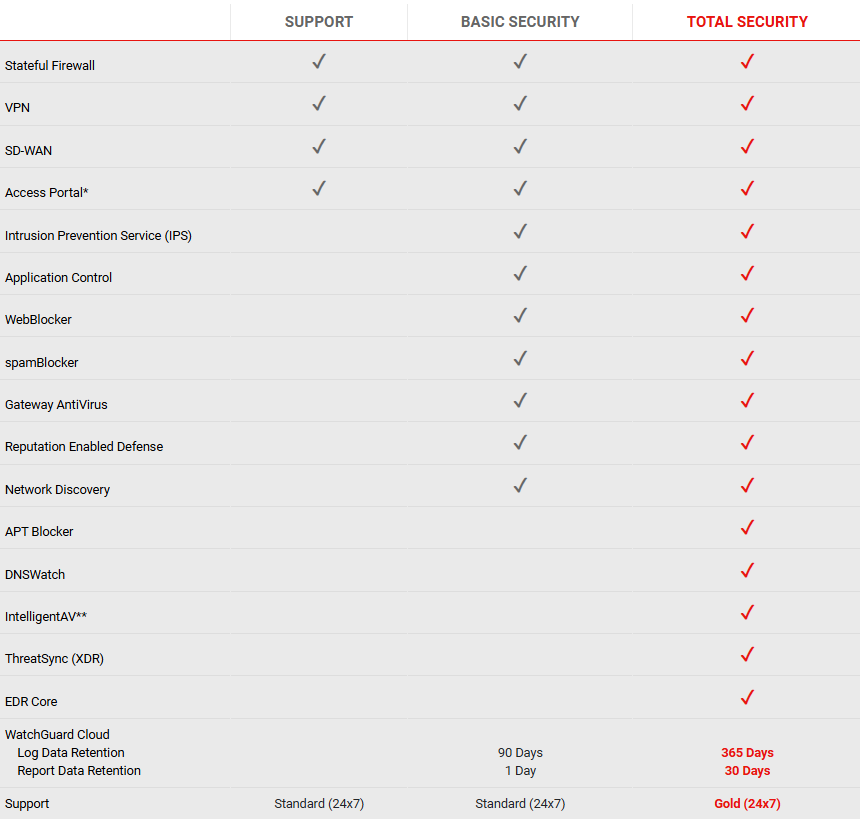Click the Basic Security checkmark for Gateway AntiVirus
860x819 pixels.
[x=520, y=401]
